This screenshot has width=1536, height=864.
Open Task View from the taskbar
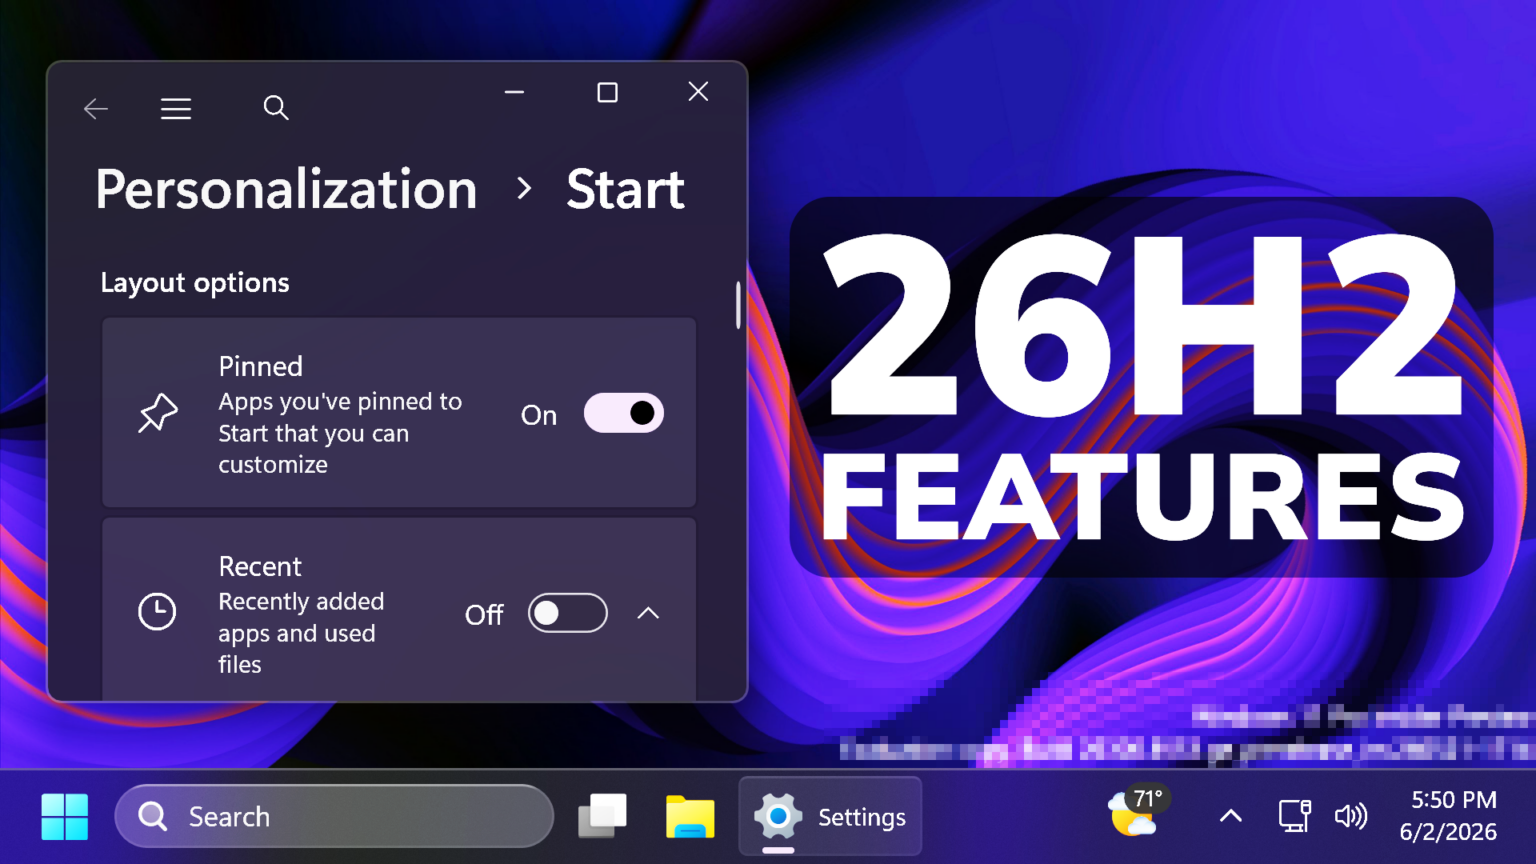click(603, 817)
